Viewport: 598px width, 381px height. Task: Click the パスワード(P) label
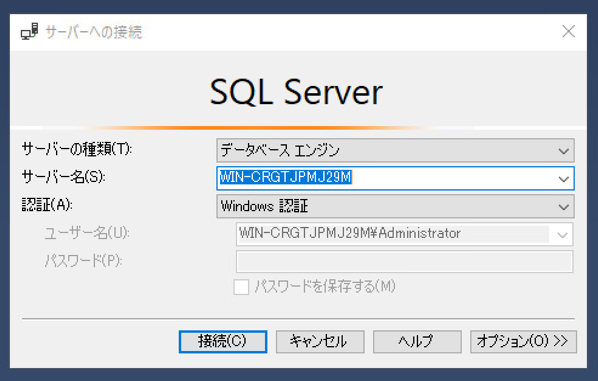[84, 261]
